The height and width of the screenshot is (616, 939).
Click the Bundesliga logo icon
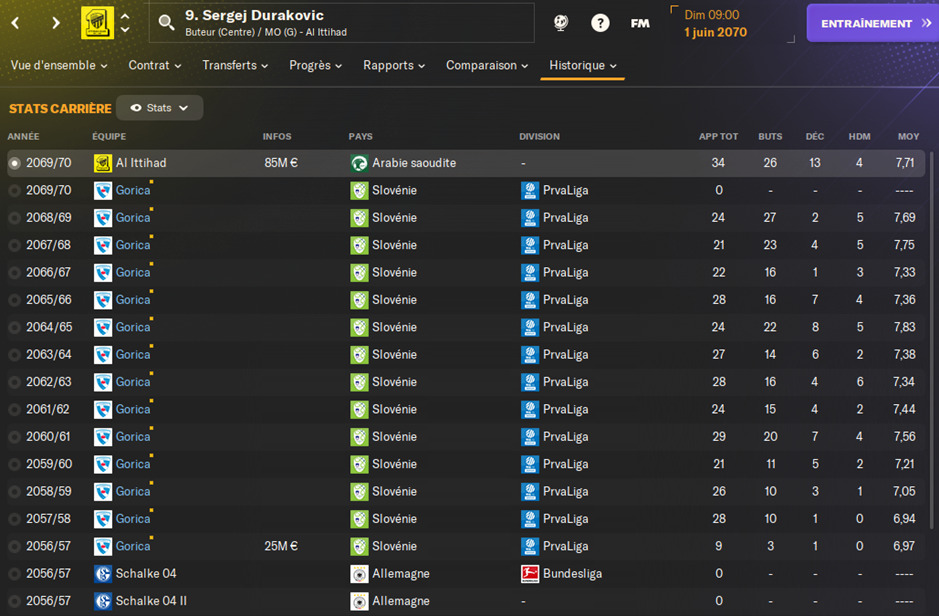[x=530, y=573]
